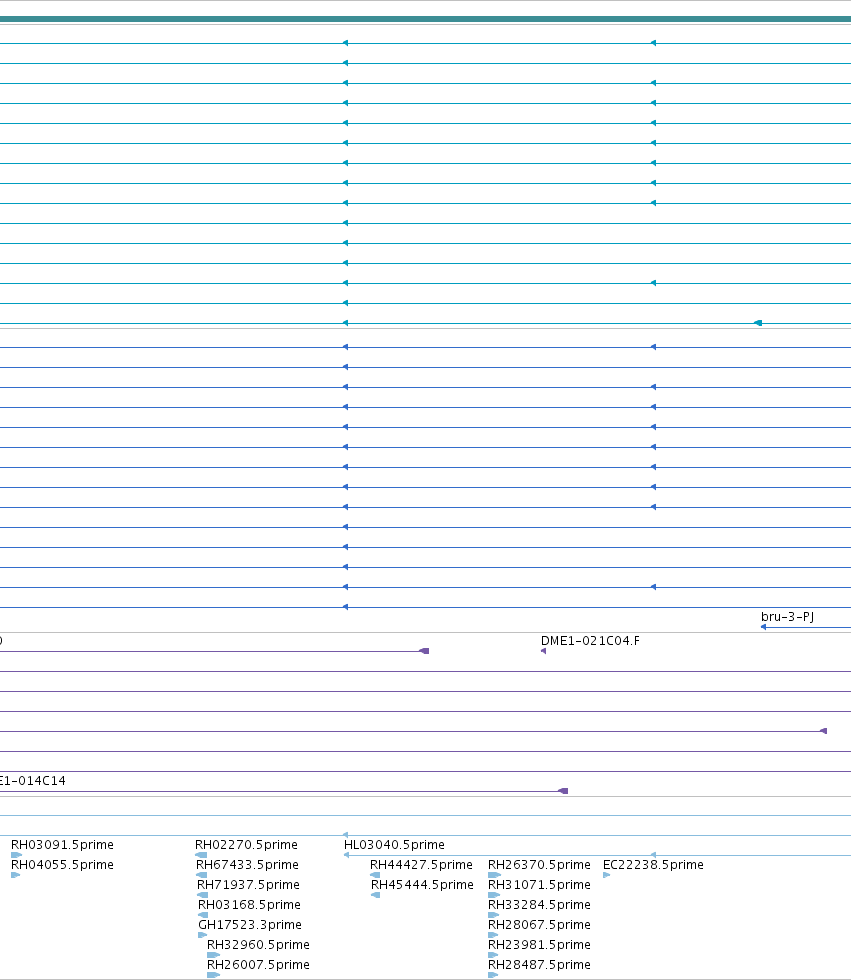851x980 pixels.
Task: Click the RH67433.5prime label
Action: point(247,864)
